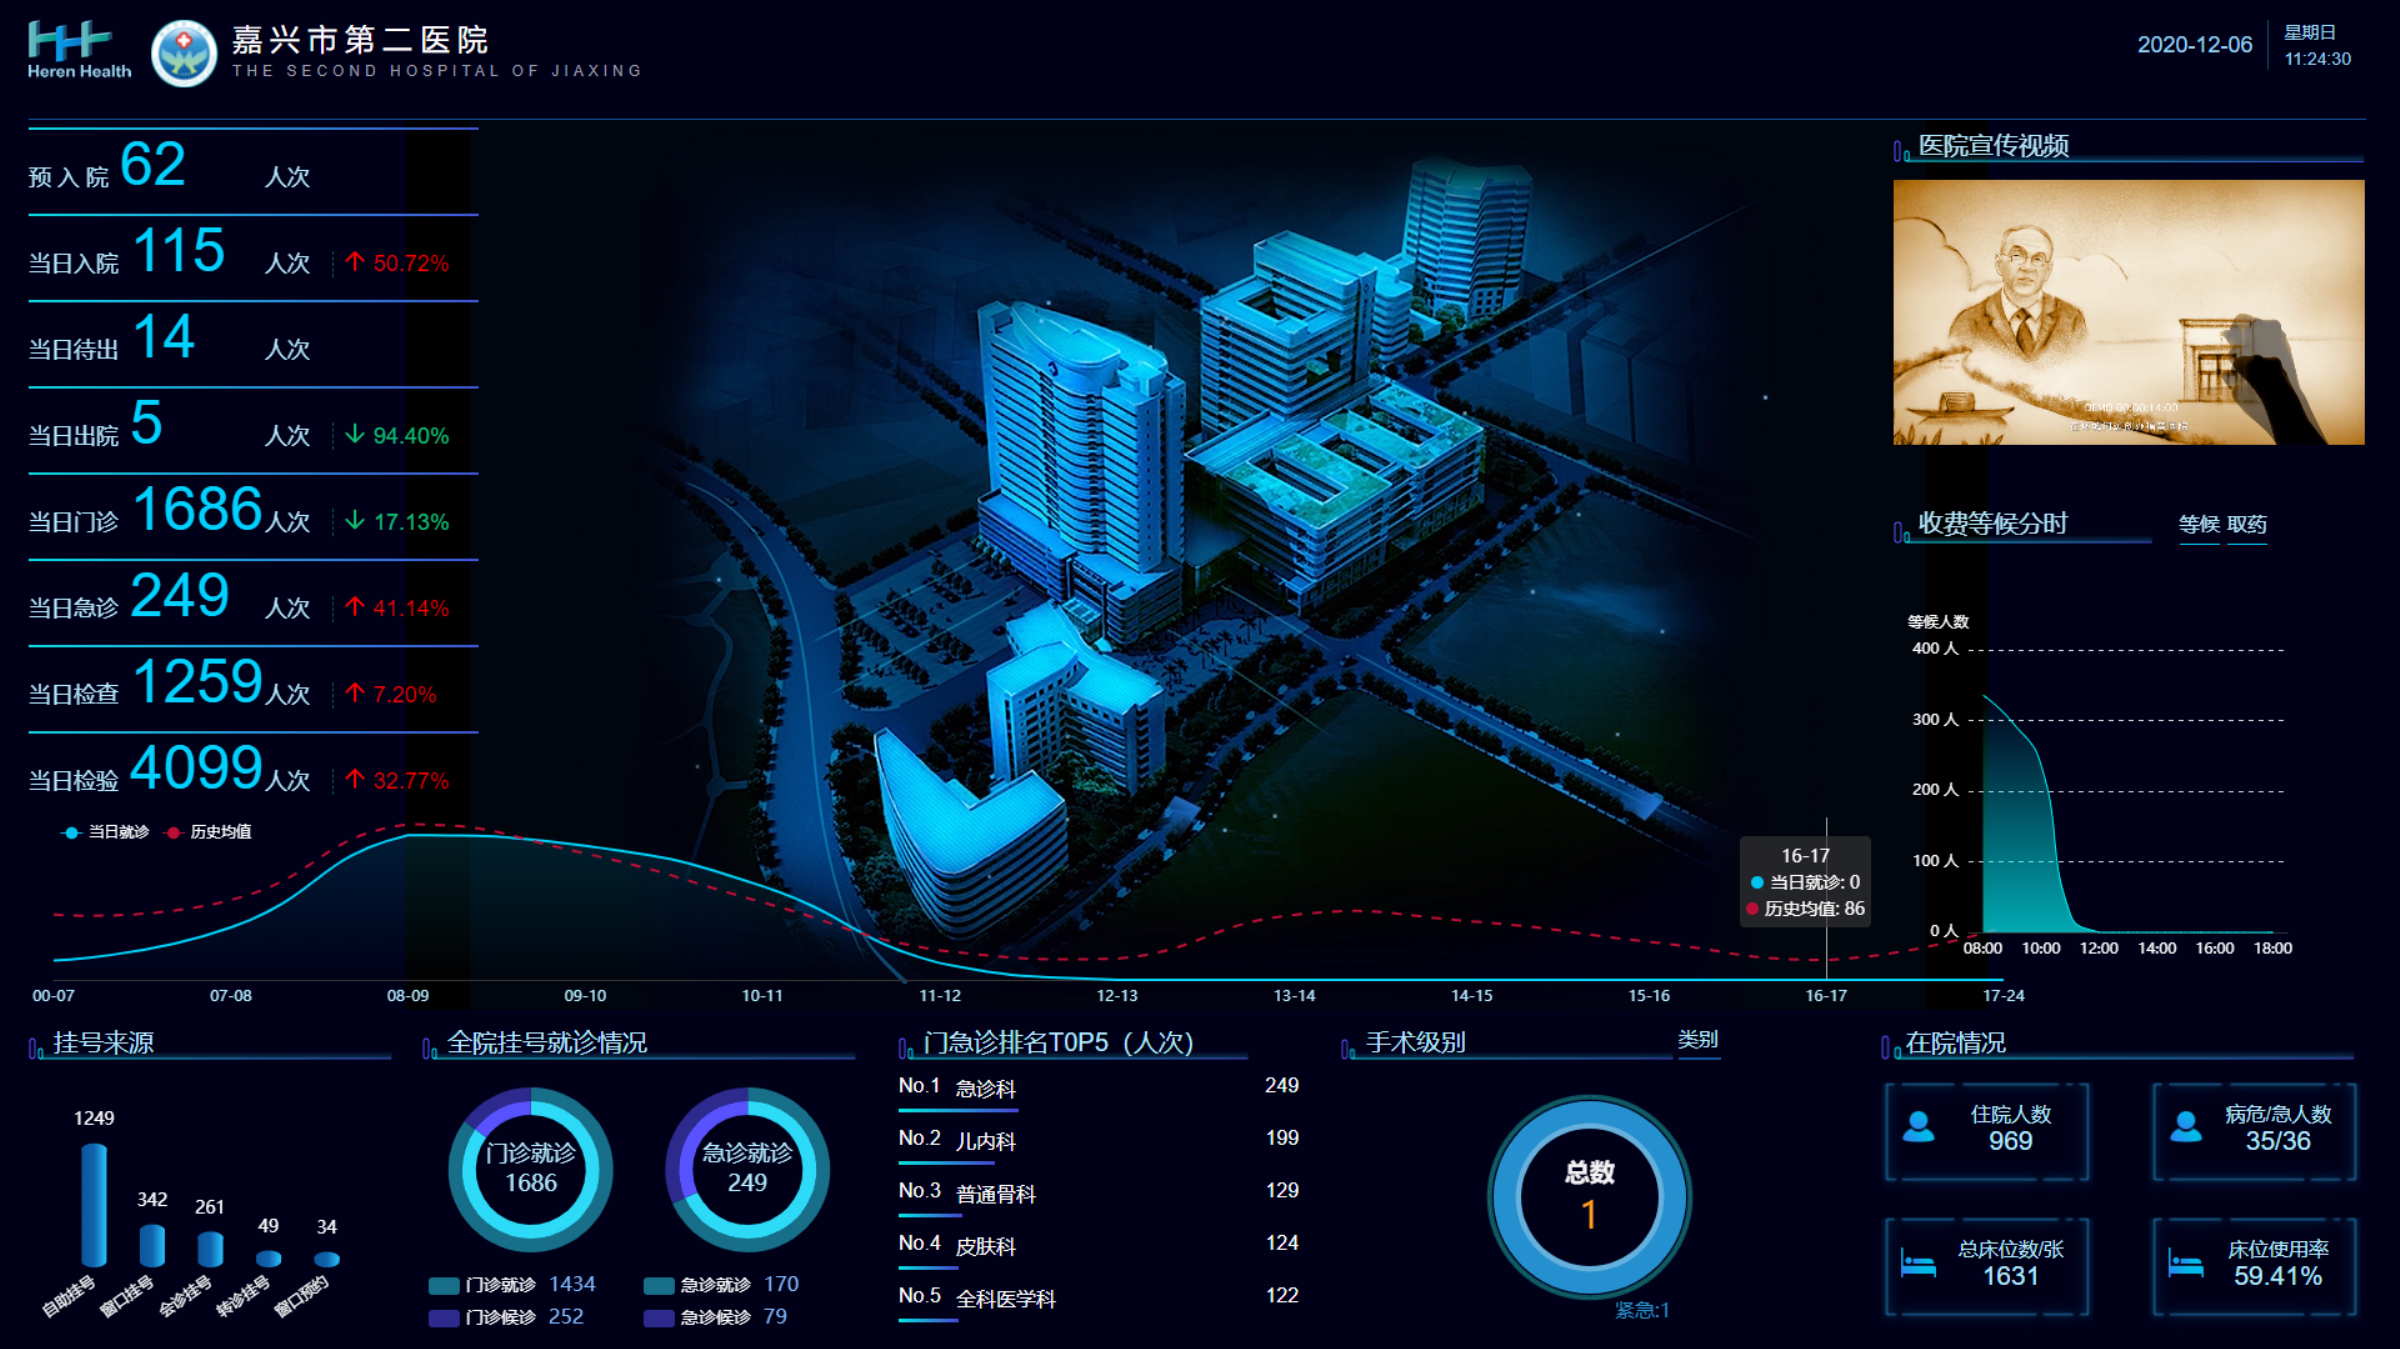Click the Jiaxing Second Hospital emblem
This screenshot has width=2400, height=1349.
pyautogui.click(x=183, y=53)
